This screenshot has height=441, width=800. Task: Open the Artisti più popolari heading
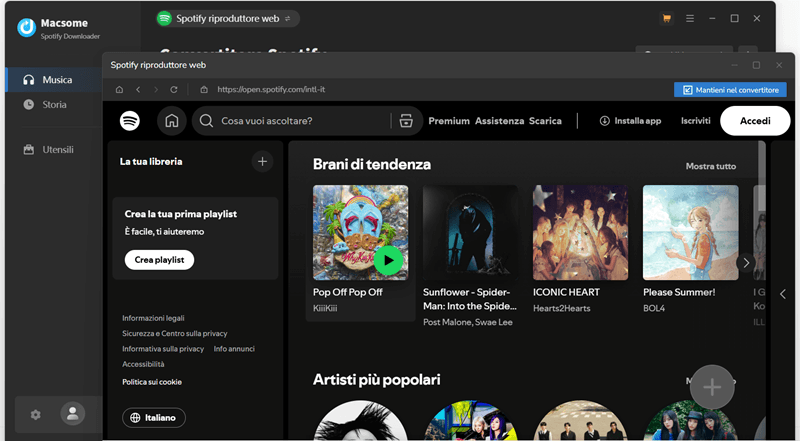coord(377,380)
